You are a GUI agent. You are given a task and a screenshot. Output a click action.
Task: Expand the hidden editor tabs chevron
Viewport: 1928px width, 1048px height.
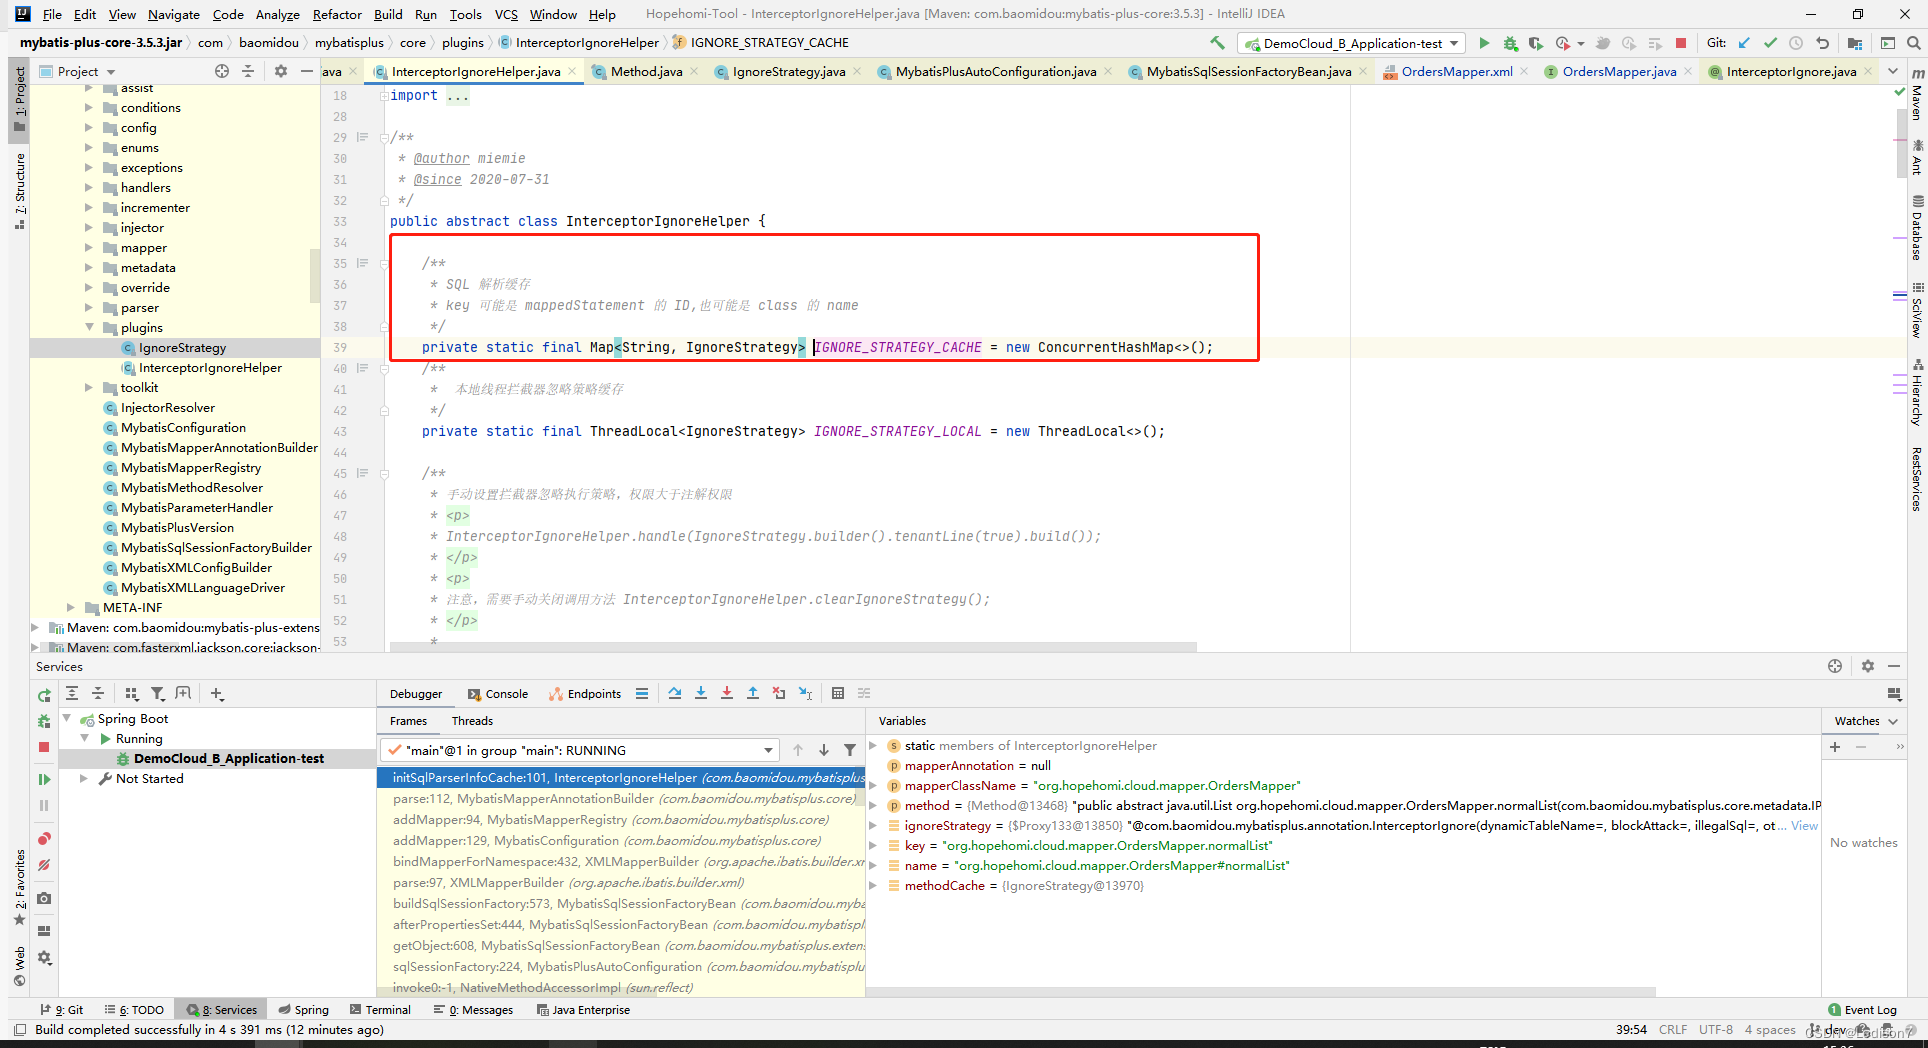click(1893, 71)
